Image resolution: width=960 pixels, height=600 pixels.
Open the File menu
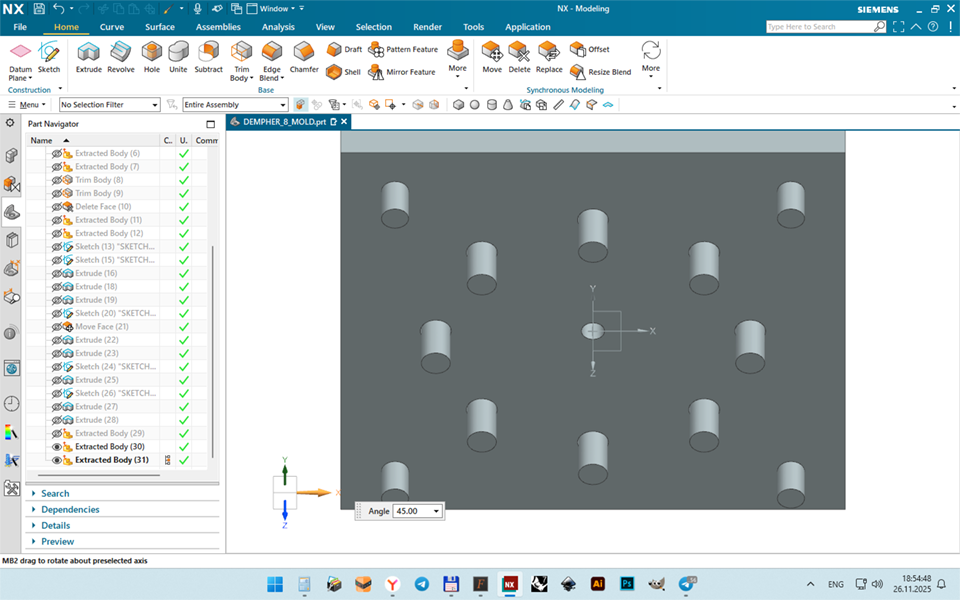pyautogui.click(x=20, y=27)
